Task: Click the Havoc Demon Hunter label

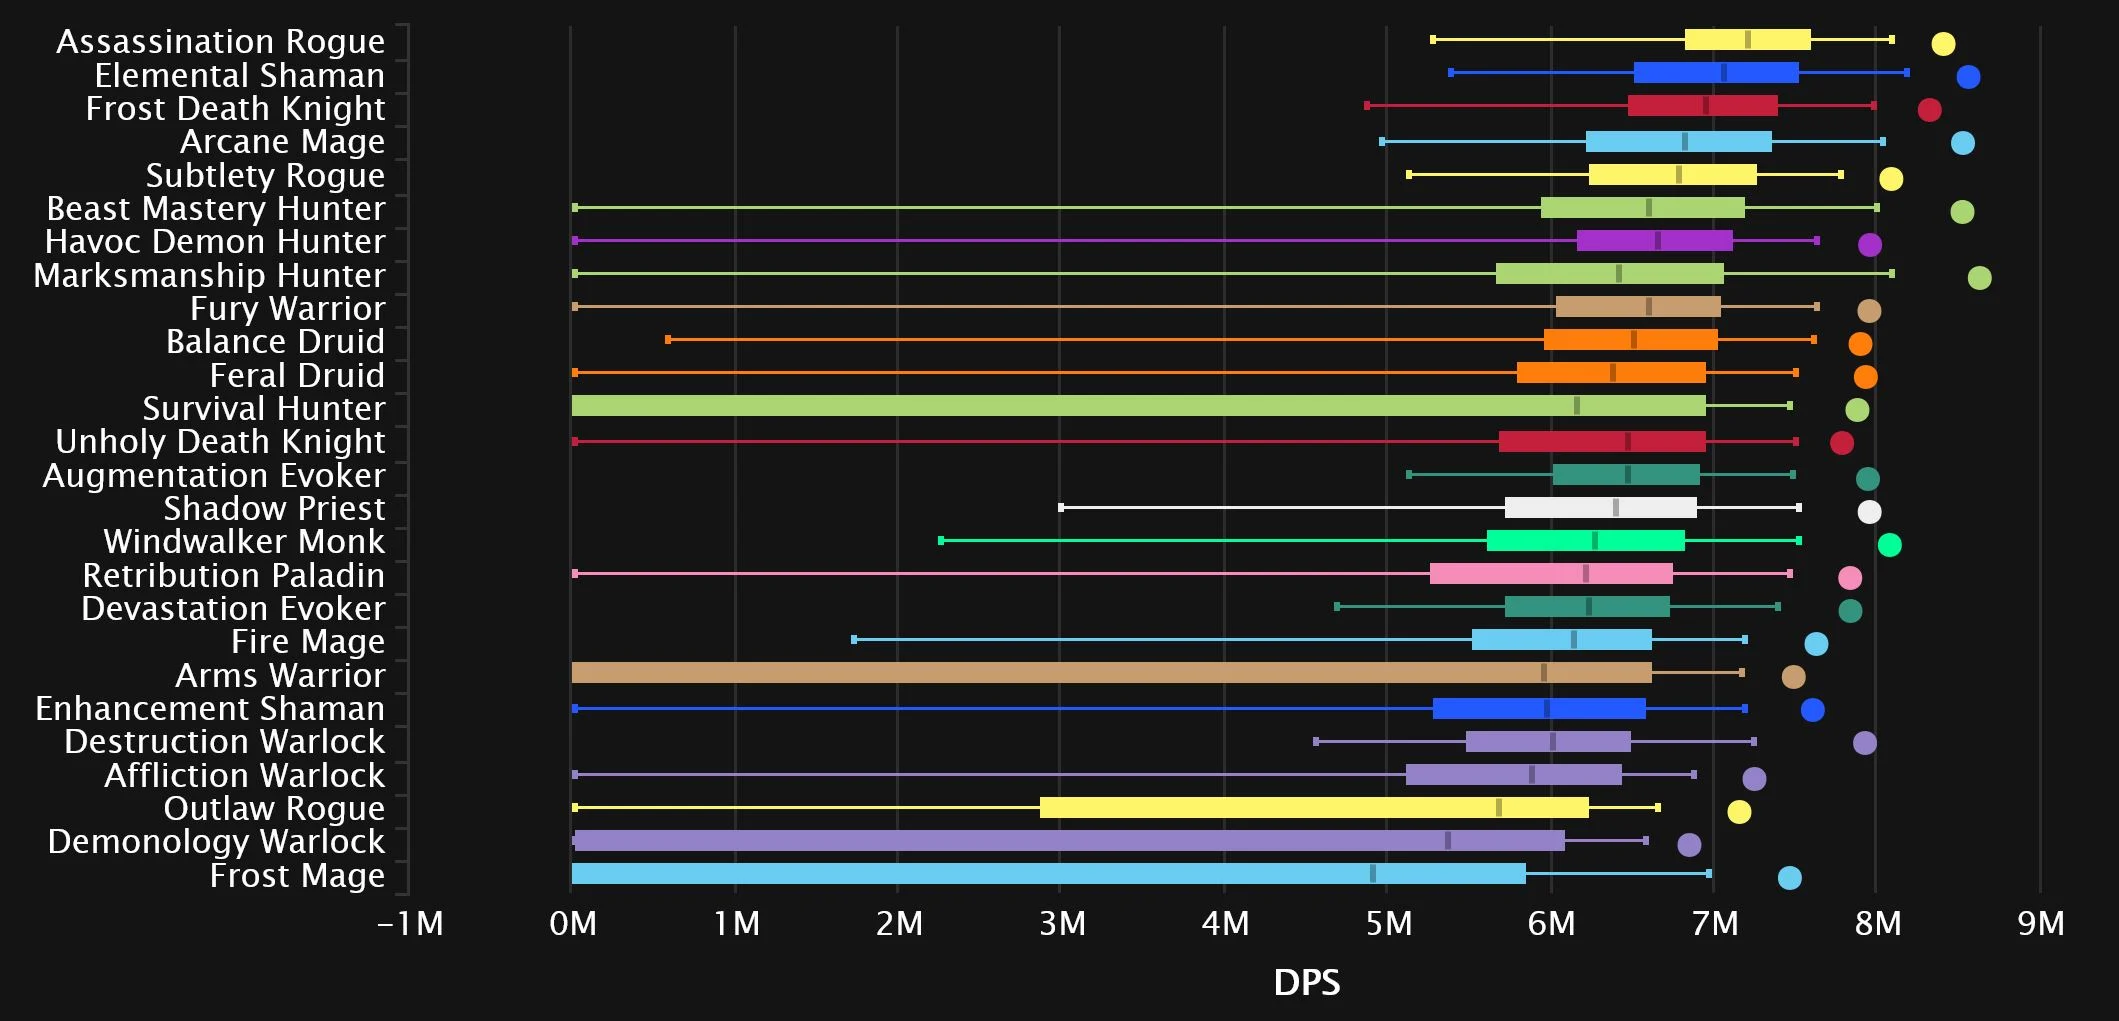Action: click(x=215, y=242)
